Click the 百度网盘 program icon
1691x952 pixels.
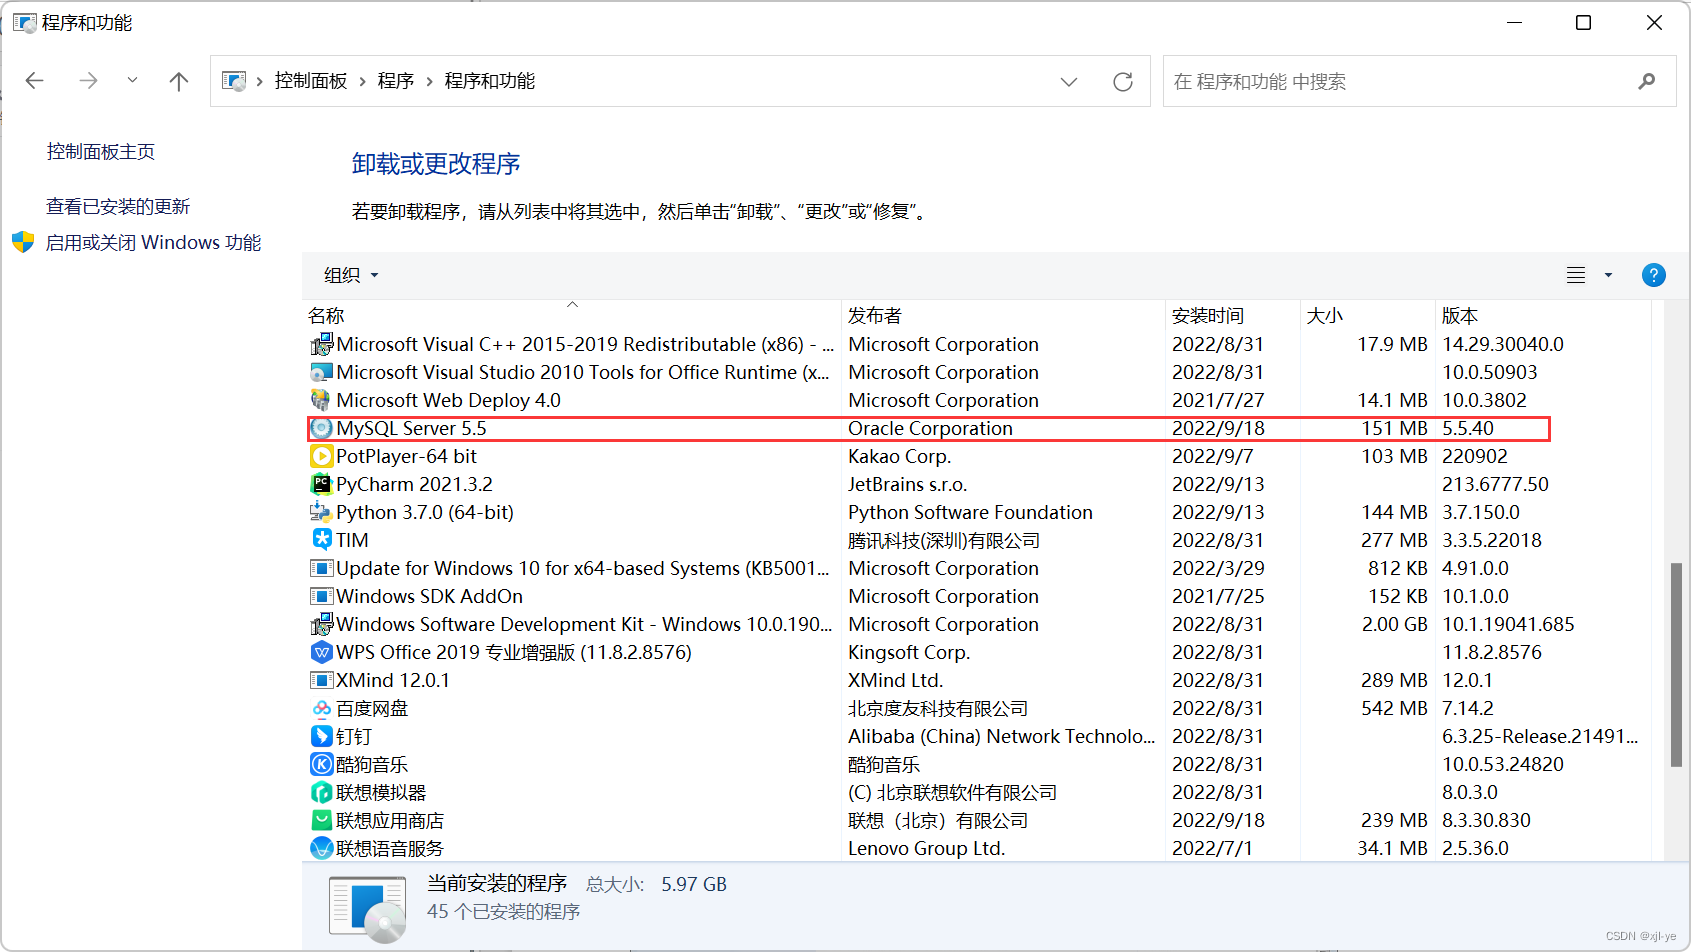(x=321, y=708)
